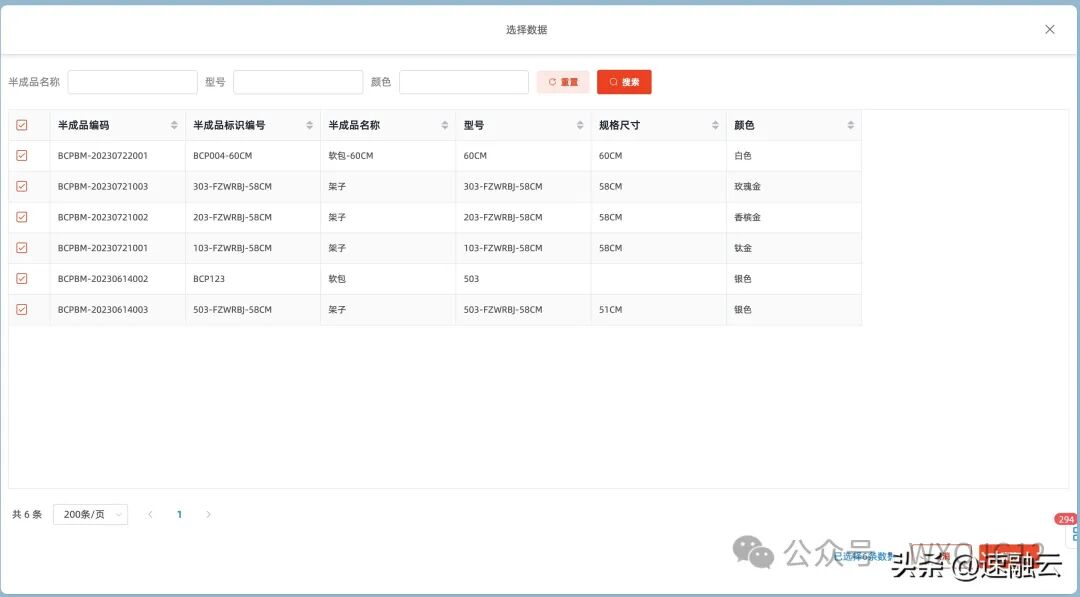Click color cell 香槟金
The image size is (1080, 597).
click(747, 217)
